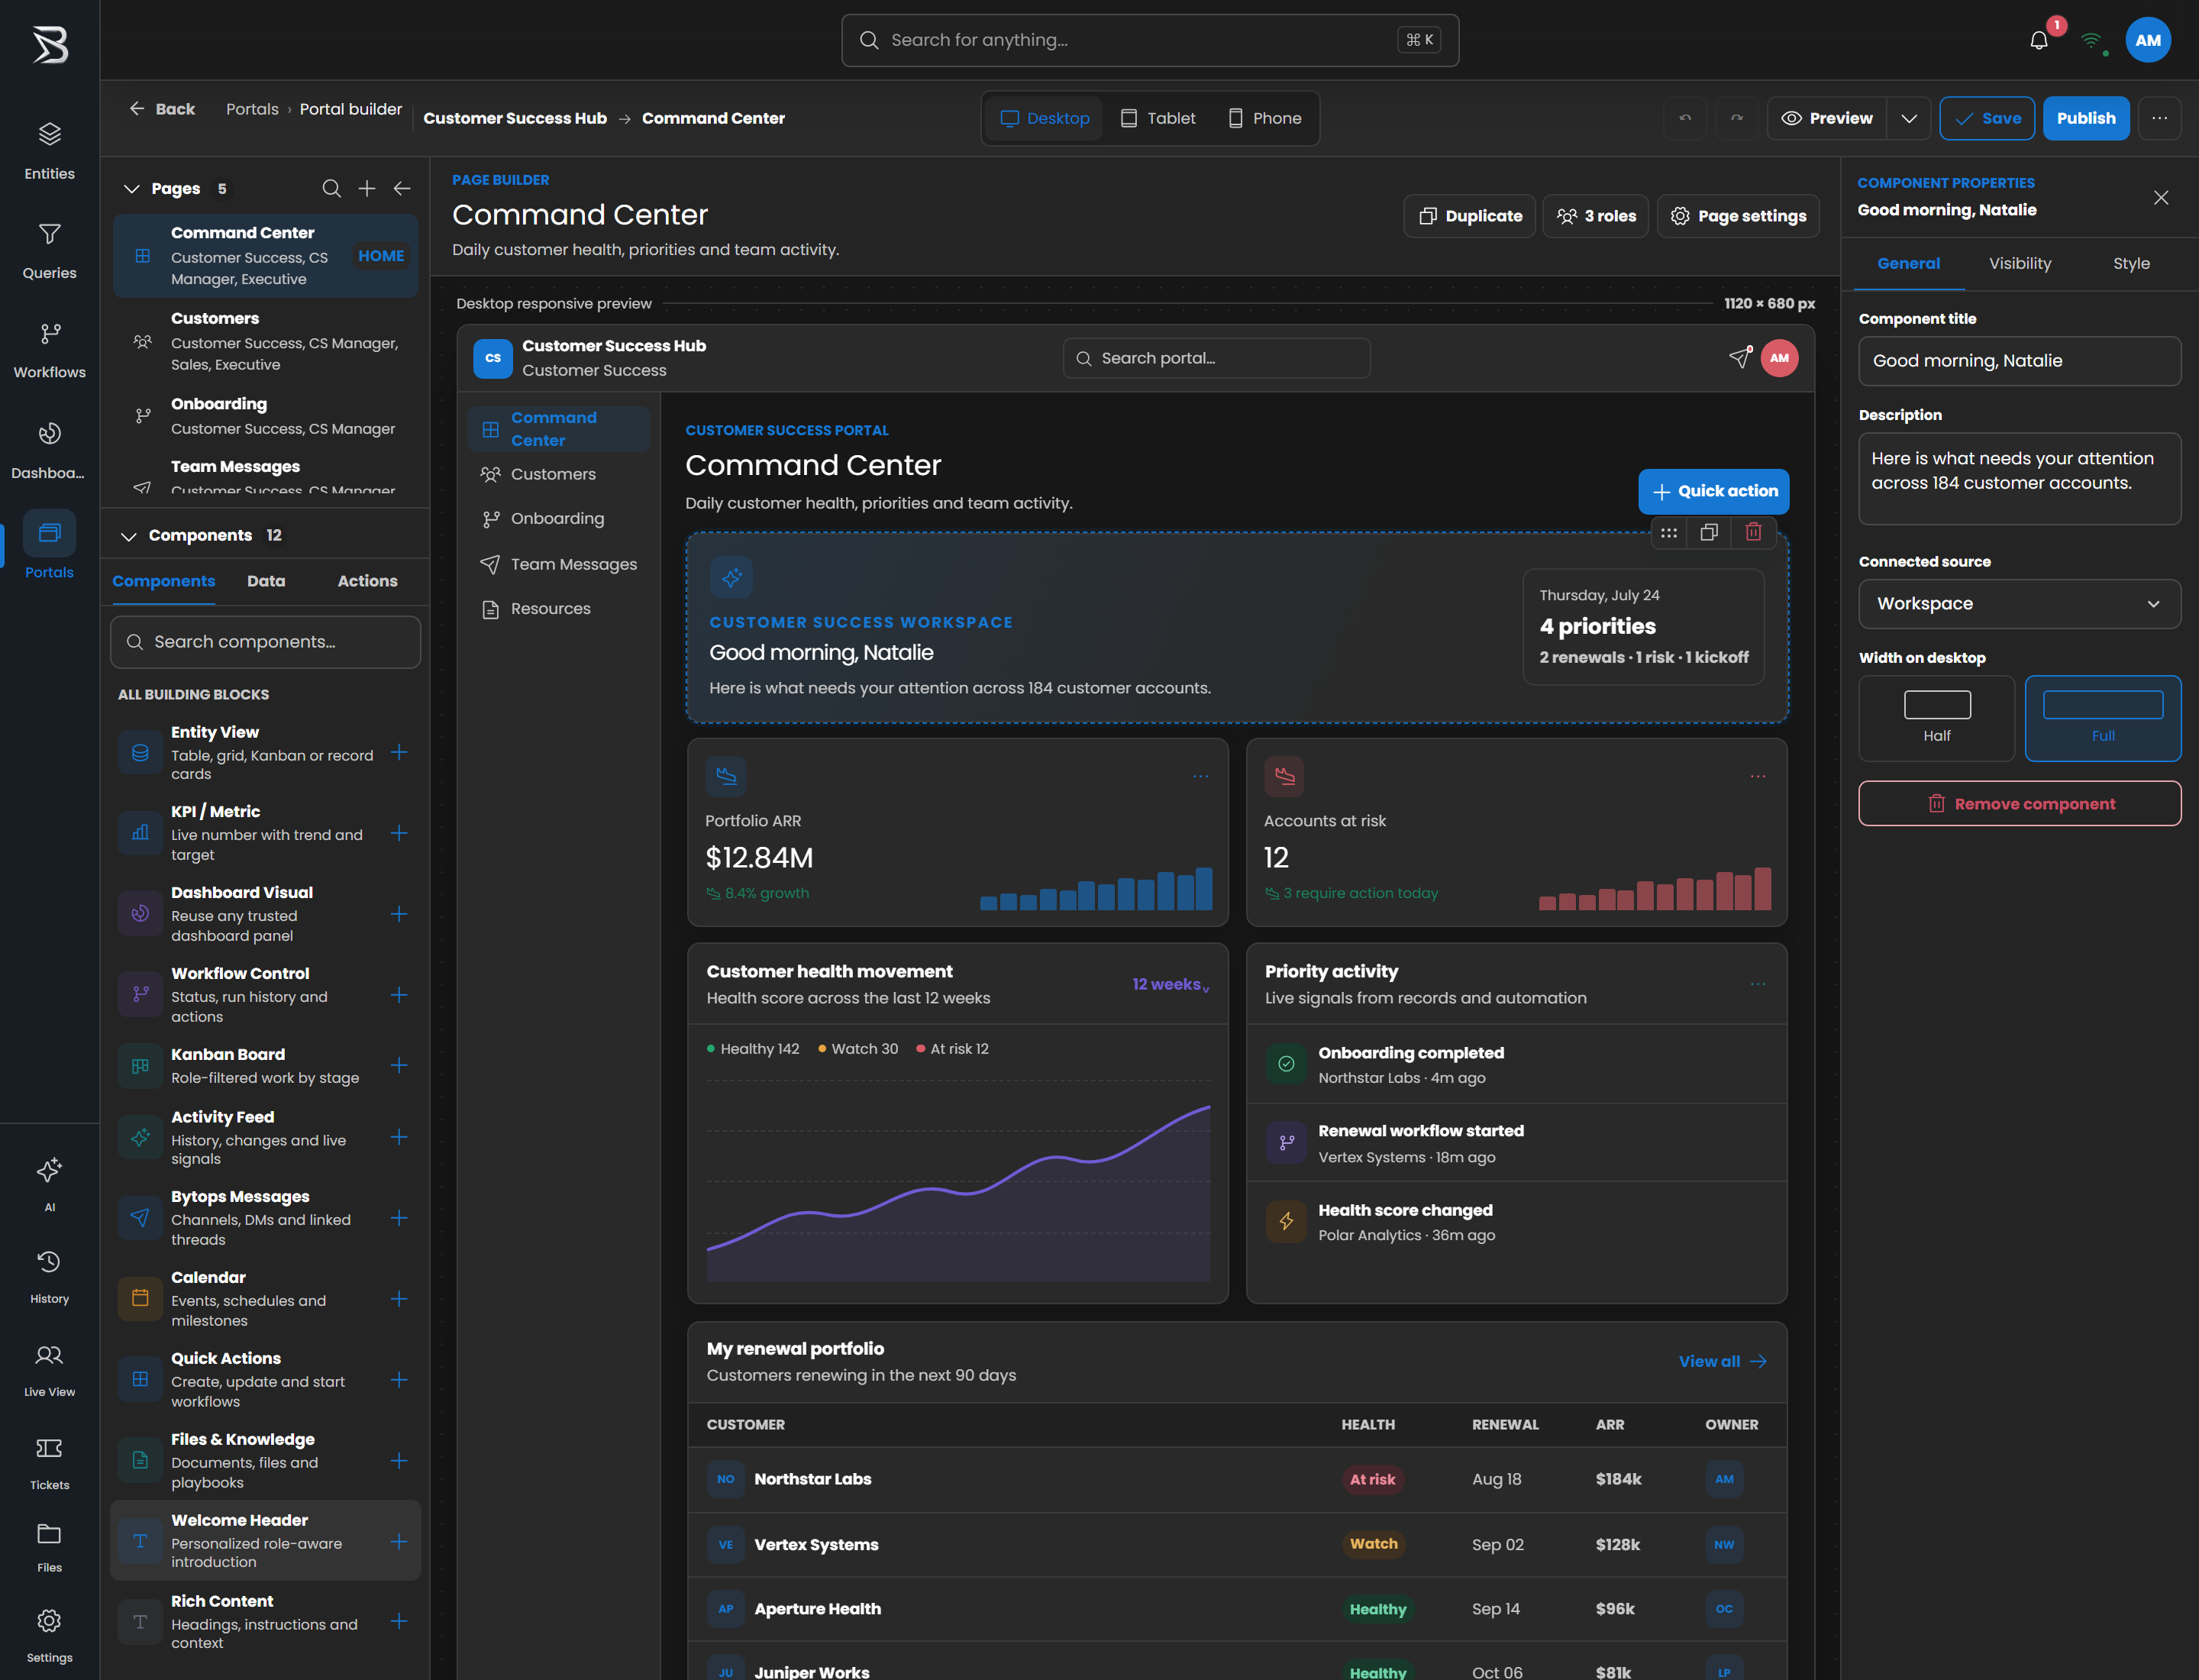The width and height of the screenshot is (2199, 1680).
Task: Click the Component title input field
Action: [2019, 361]
